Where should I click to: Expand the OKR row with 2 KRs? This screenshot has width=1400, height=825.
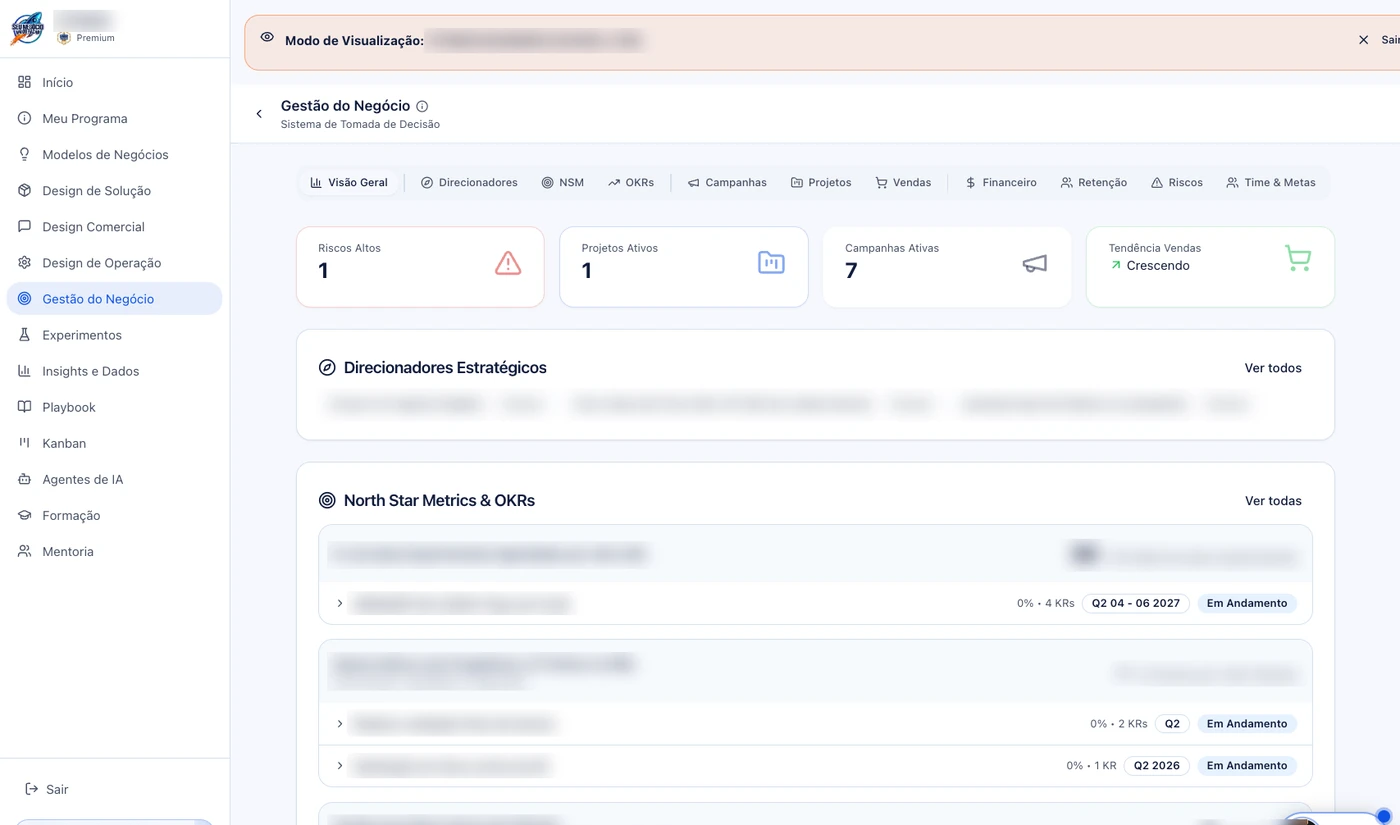click(340, 724)
